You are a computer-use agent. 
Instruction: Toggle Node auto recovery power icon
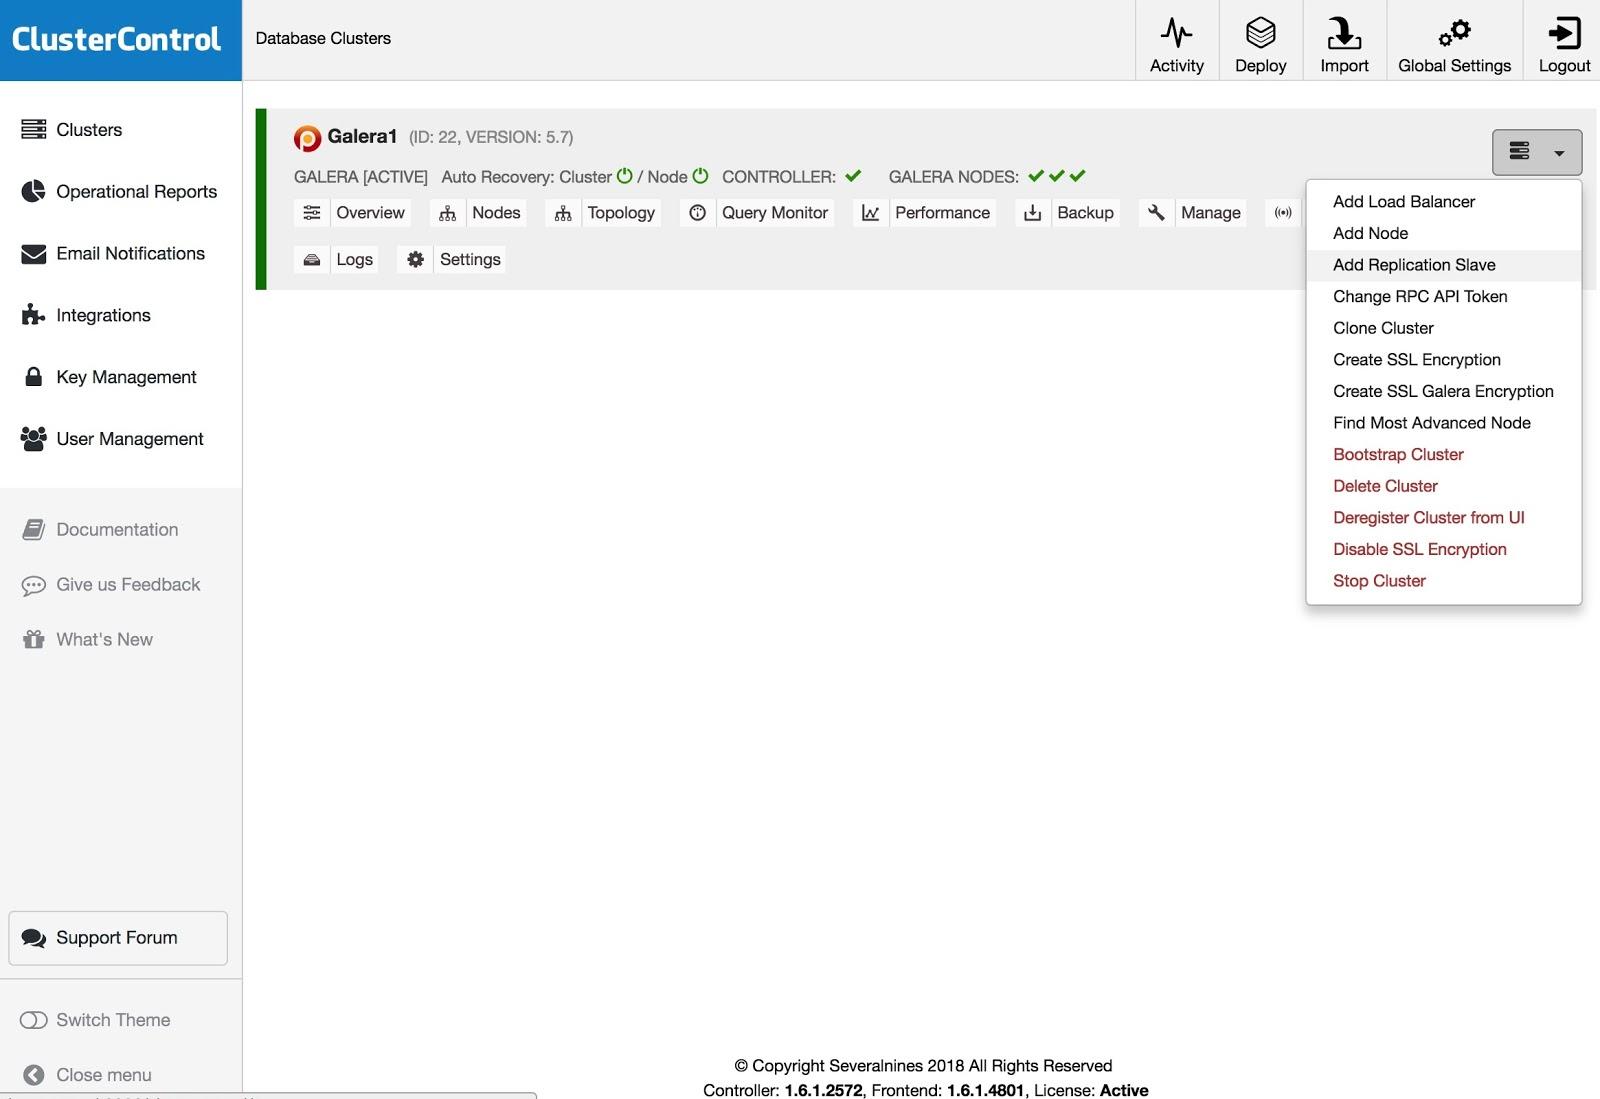coord(700,176)
